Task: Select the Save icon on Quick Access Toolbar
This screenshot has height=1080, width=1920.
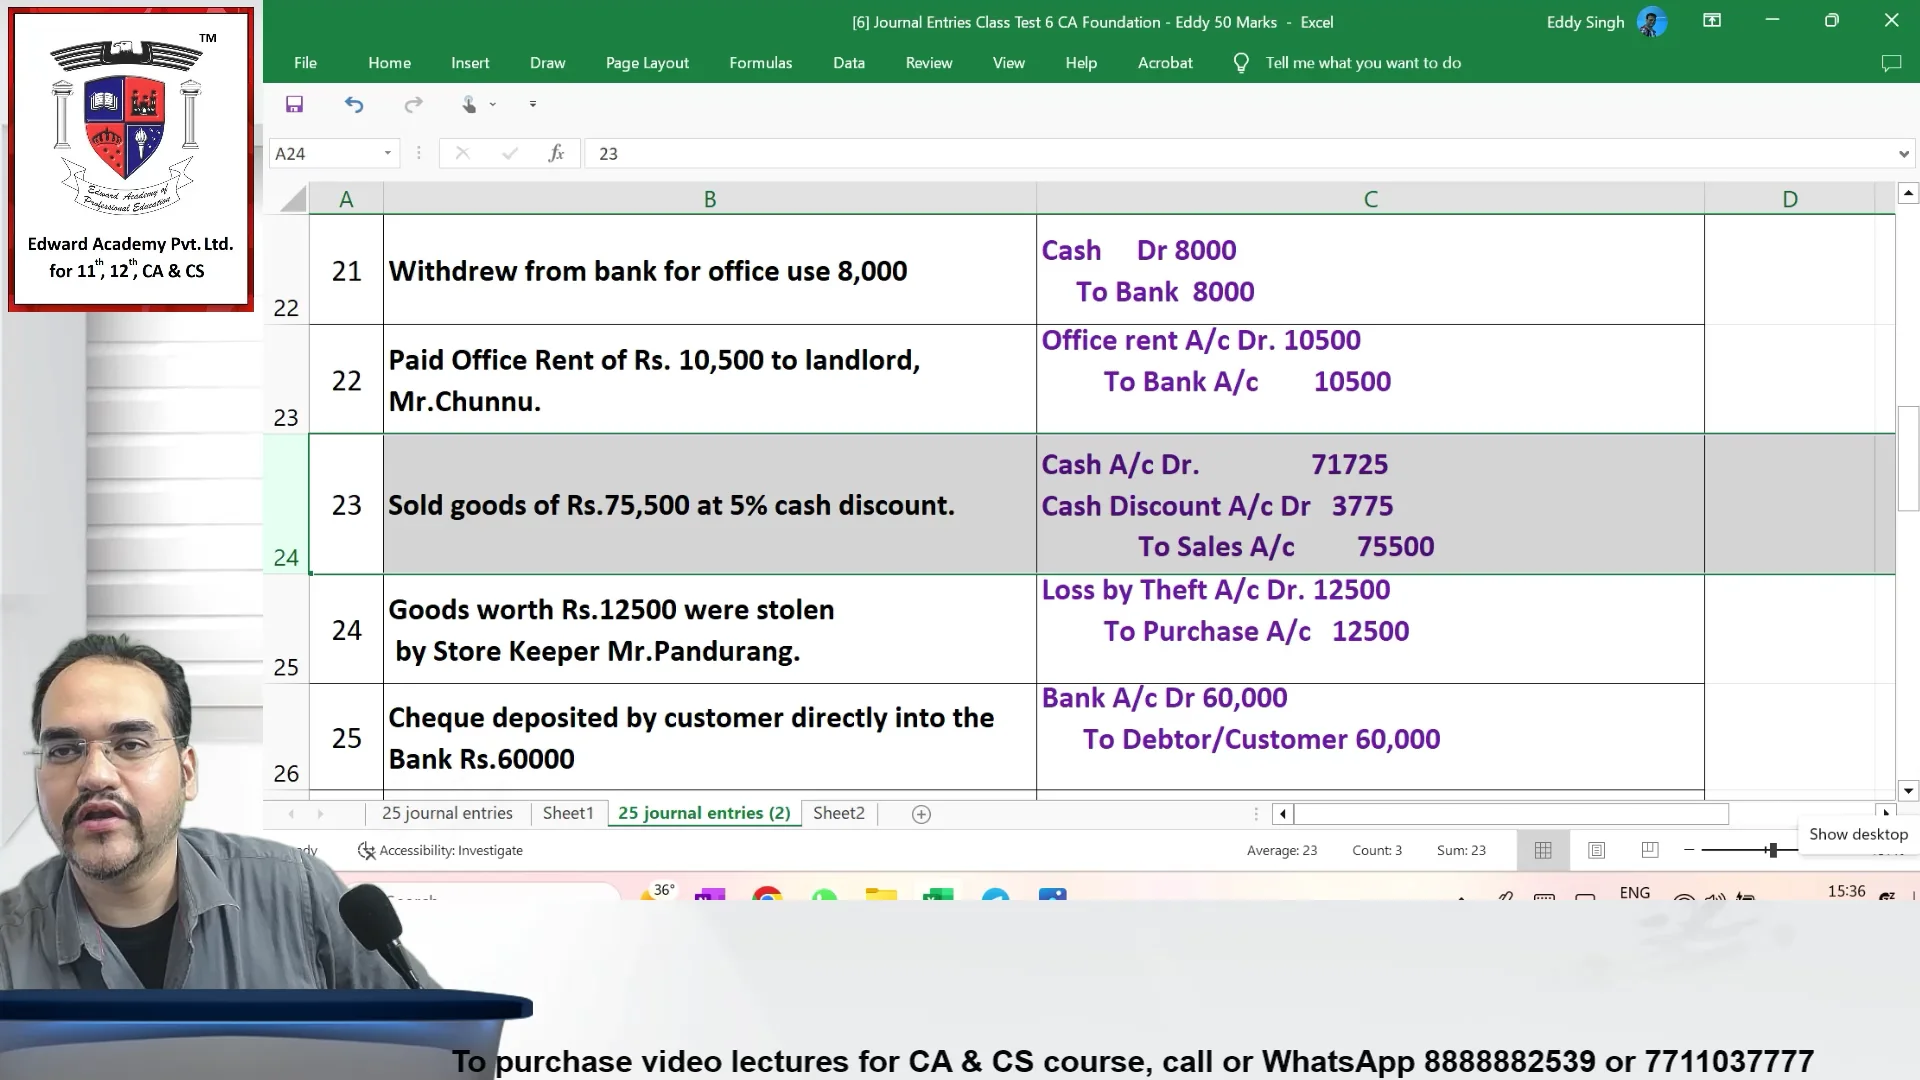Action: (294, 104)
